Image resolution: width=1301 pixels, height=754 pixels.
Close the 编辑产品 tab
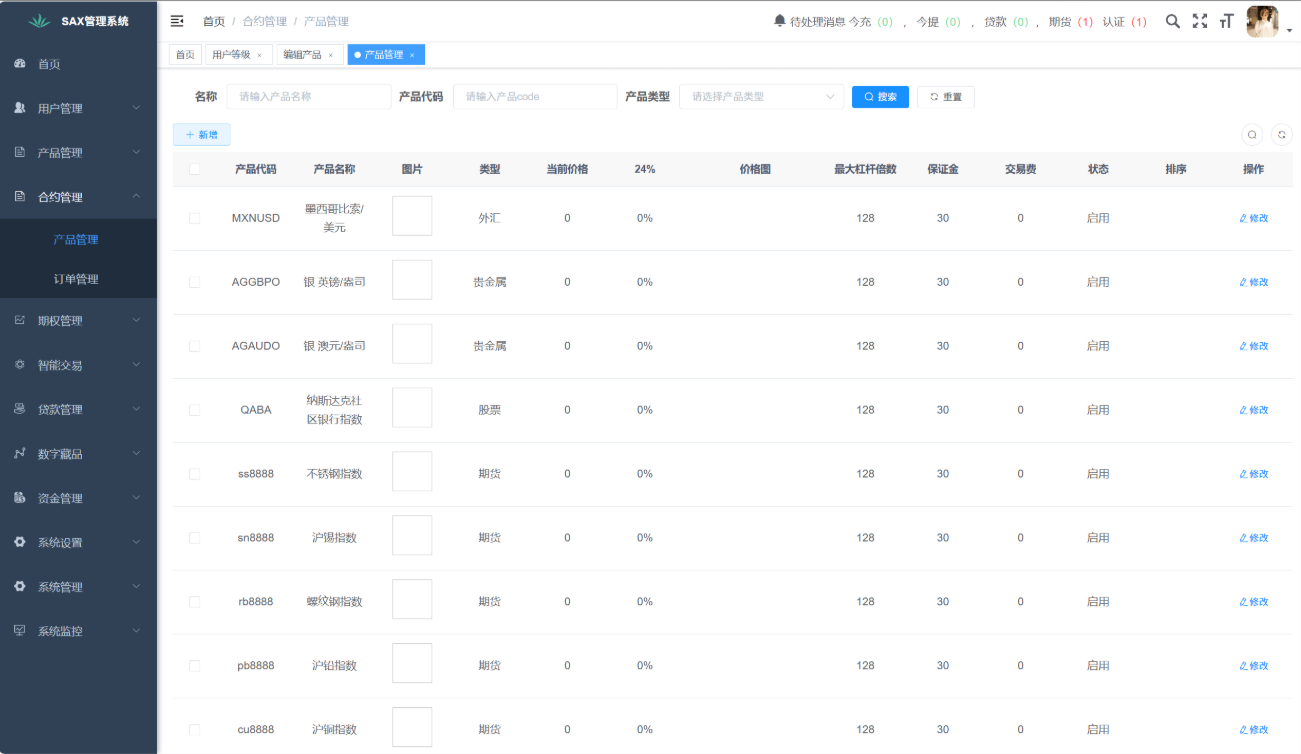pyautogui.click(x=330, y=55)
